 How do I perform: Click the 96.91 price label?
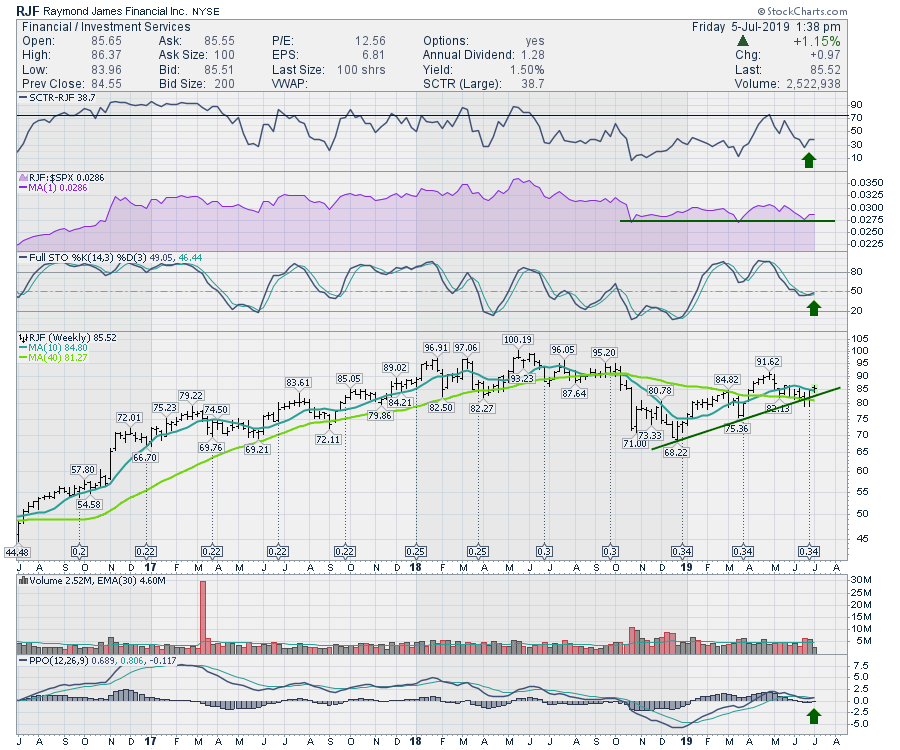[436, 348]
